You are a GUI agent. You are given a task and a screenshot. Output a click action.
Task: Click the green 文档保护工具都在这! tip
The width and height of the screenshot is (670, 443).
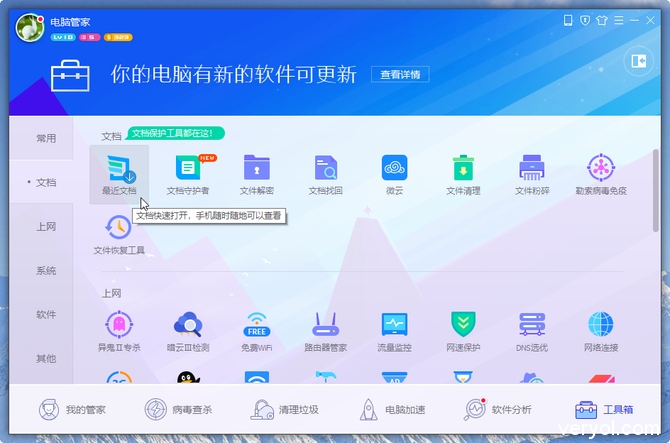click(175, 133)
